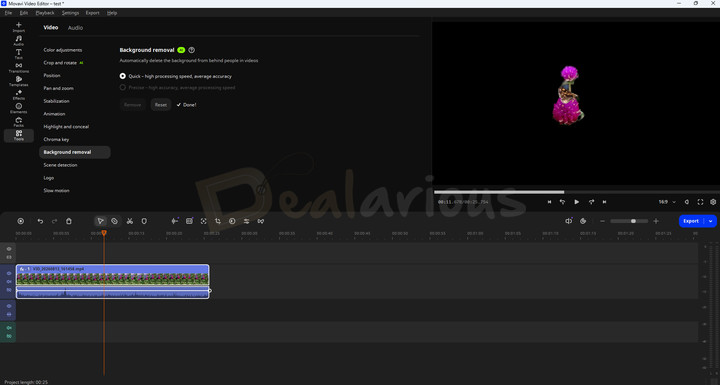The width and height of the screenshot is (720, 385).
Task: Skip to previous clip in preview
Action: pos(549,202)
